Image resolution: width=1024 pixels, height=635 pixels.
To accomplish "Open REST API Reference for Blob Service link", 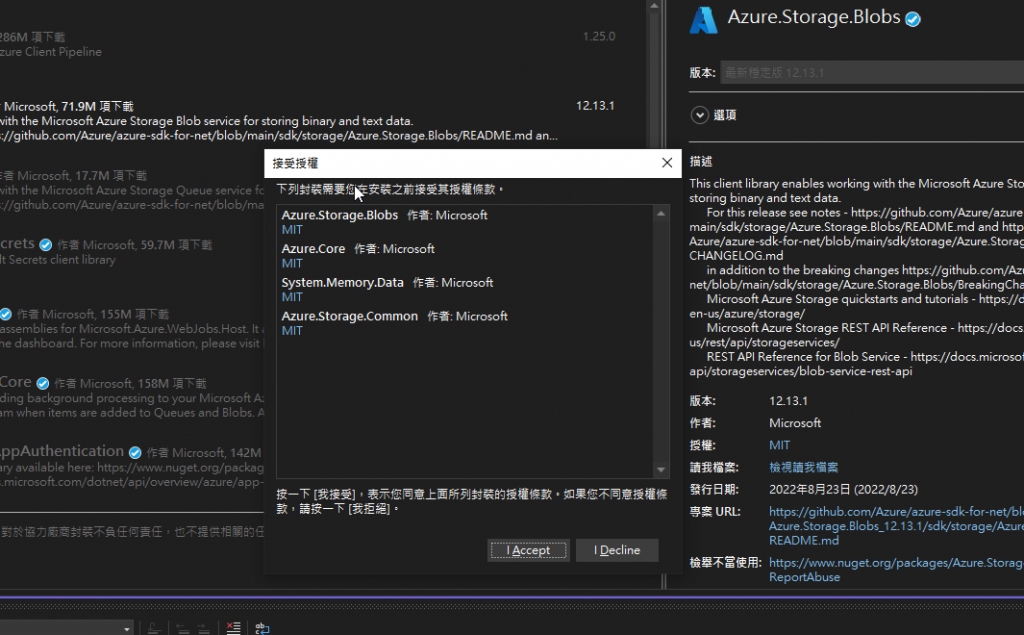I will click(857, 364).
